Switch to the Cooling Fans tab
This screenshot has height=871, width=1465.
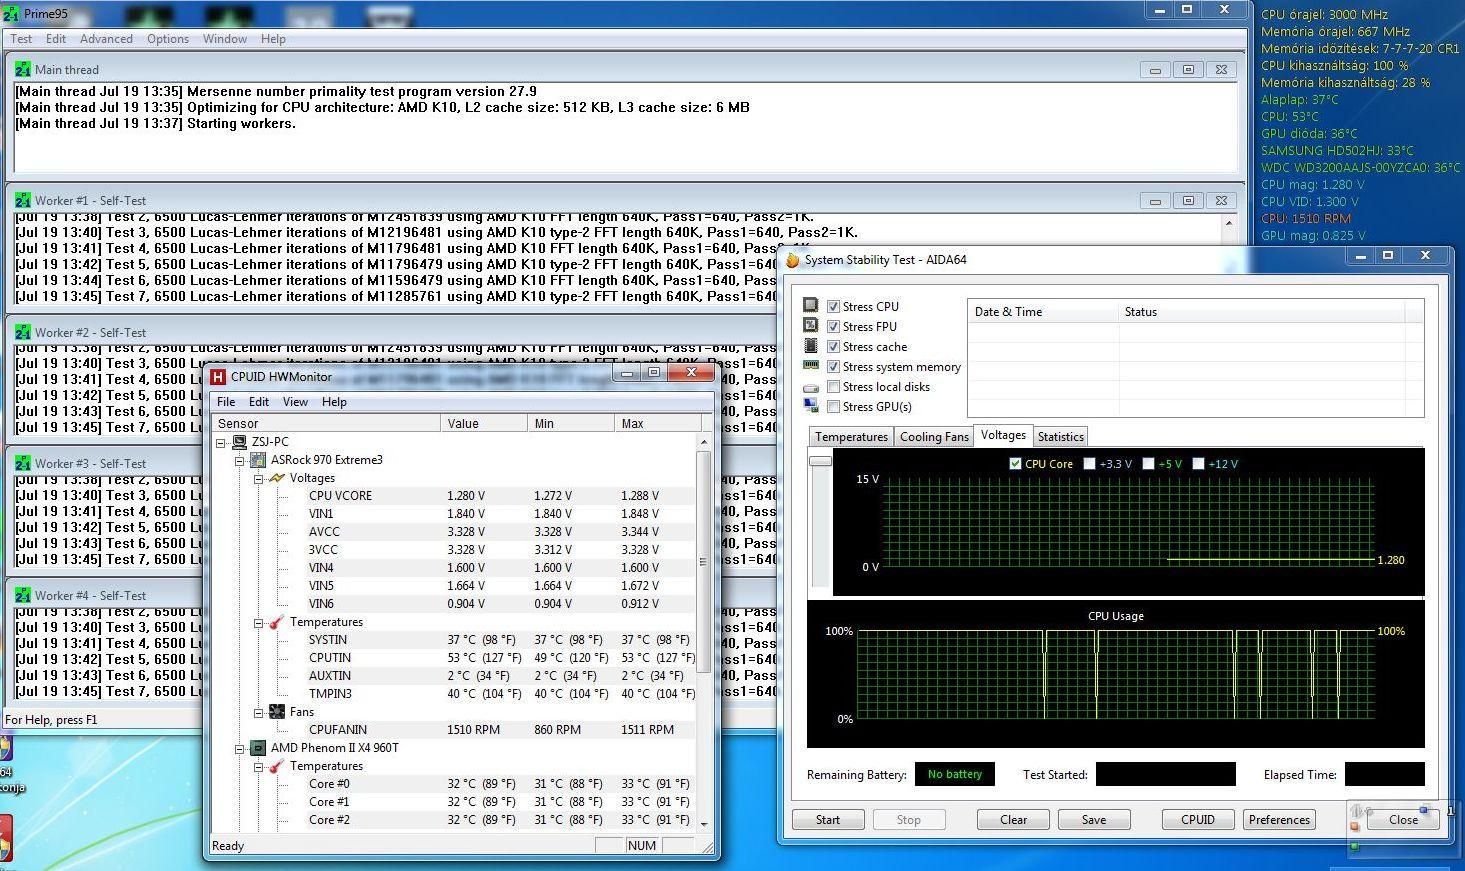[934, 437]
